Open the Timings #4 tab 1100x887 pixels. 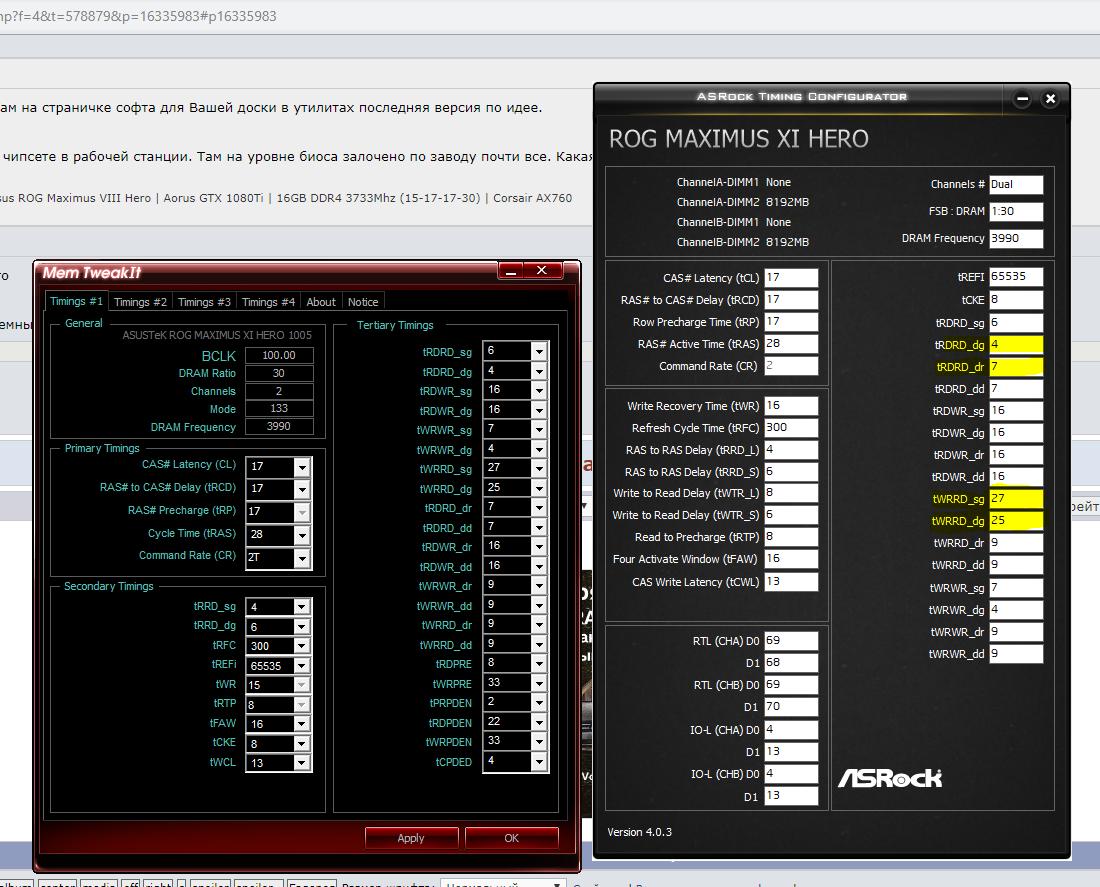click(269, 302)
